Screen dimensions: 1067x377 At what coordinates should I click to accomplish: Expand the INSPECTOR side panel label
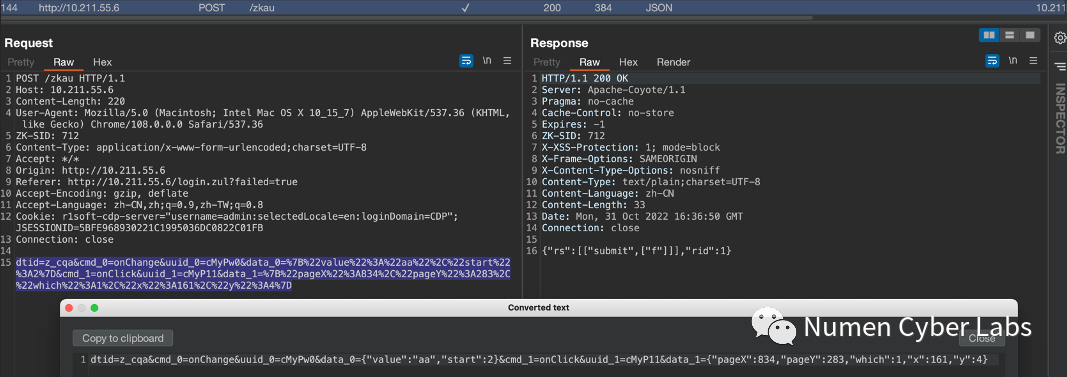coord(1060,119)
